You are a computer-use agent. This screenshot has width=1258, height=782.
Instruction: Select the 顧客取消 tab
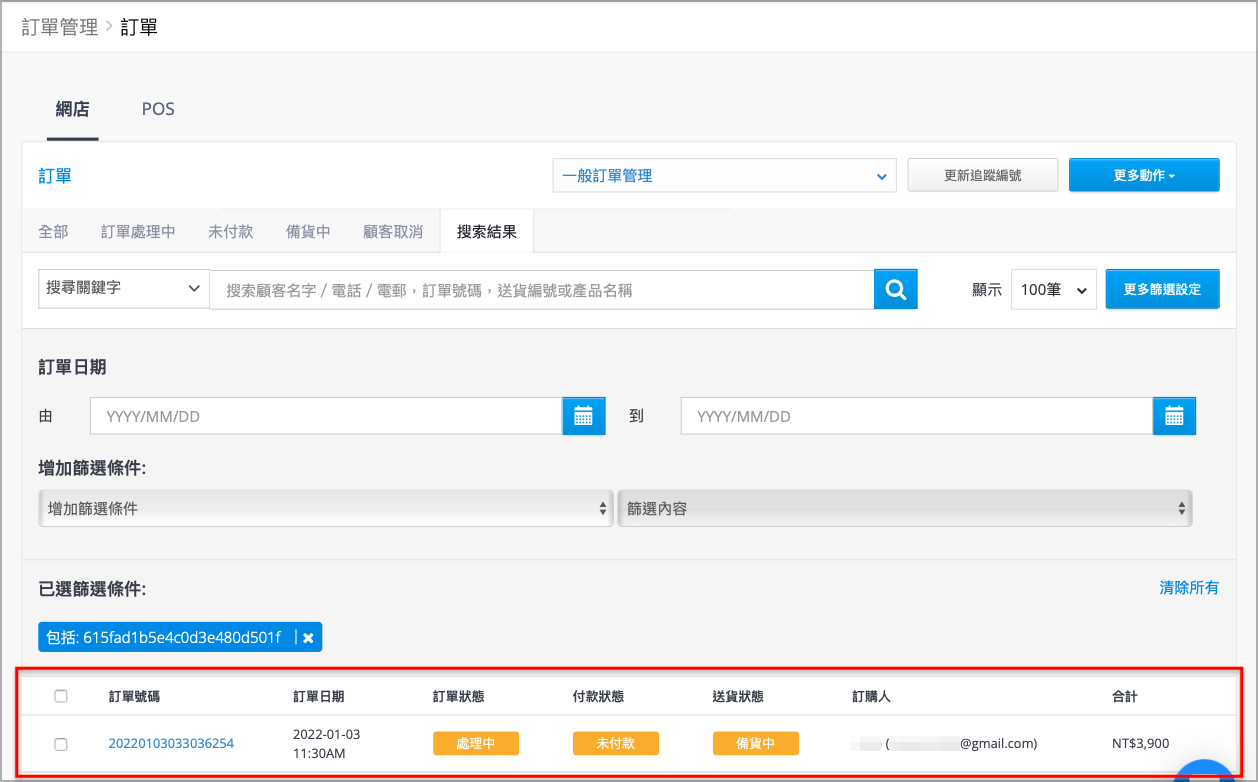click(x=392, y=231)
